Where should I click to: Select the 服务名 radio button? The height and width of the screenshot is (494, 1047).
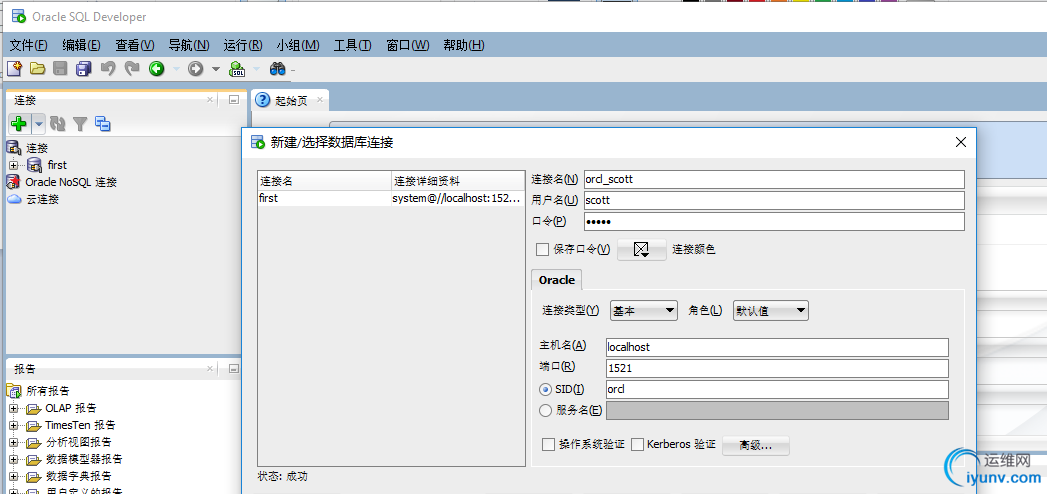(x=545, y=411)
